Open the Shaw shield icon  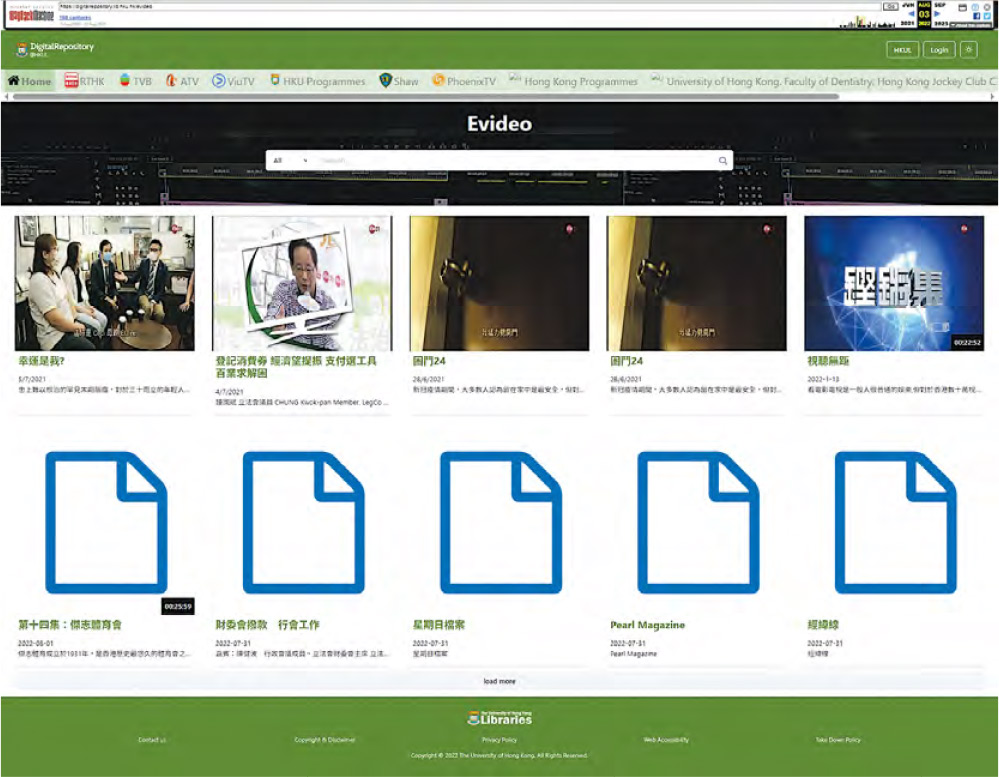pyautogui.click(x=386, y=81)
